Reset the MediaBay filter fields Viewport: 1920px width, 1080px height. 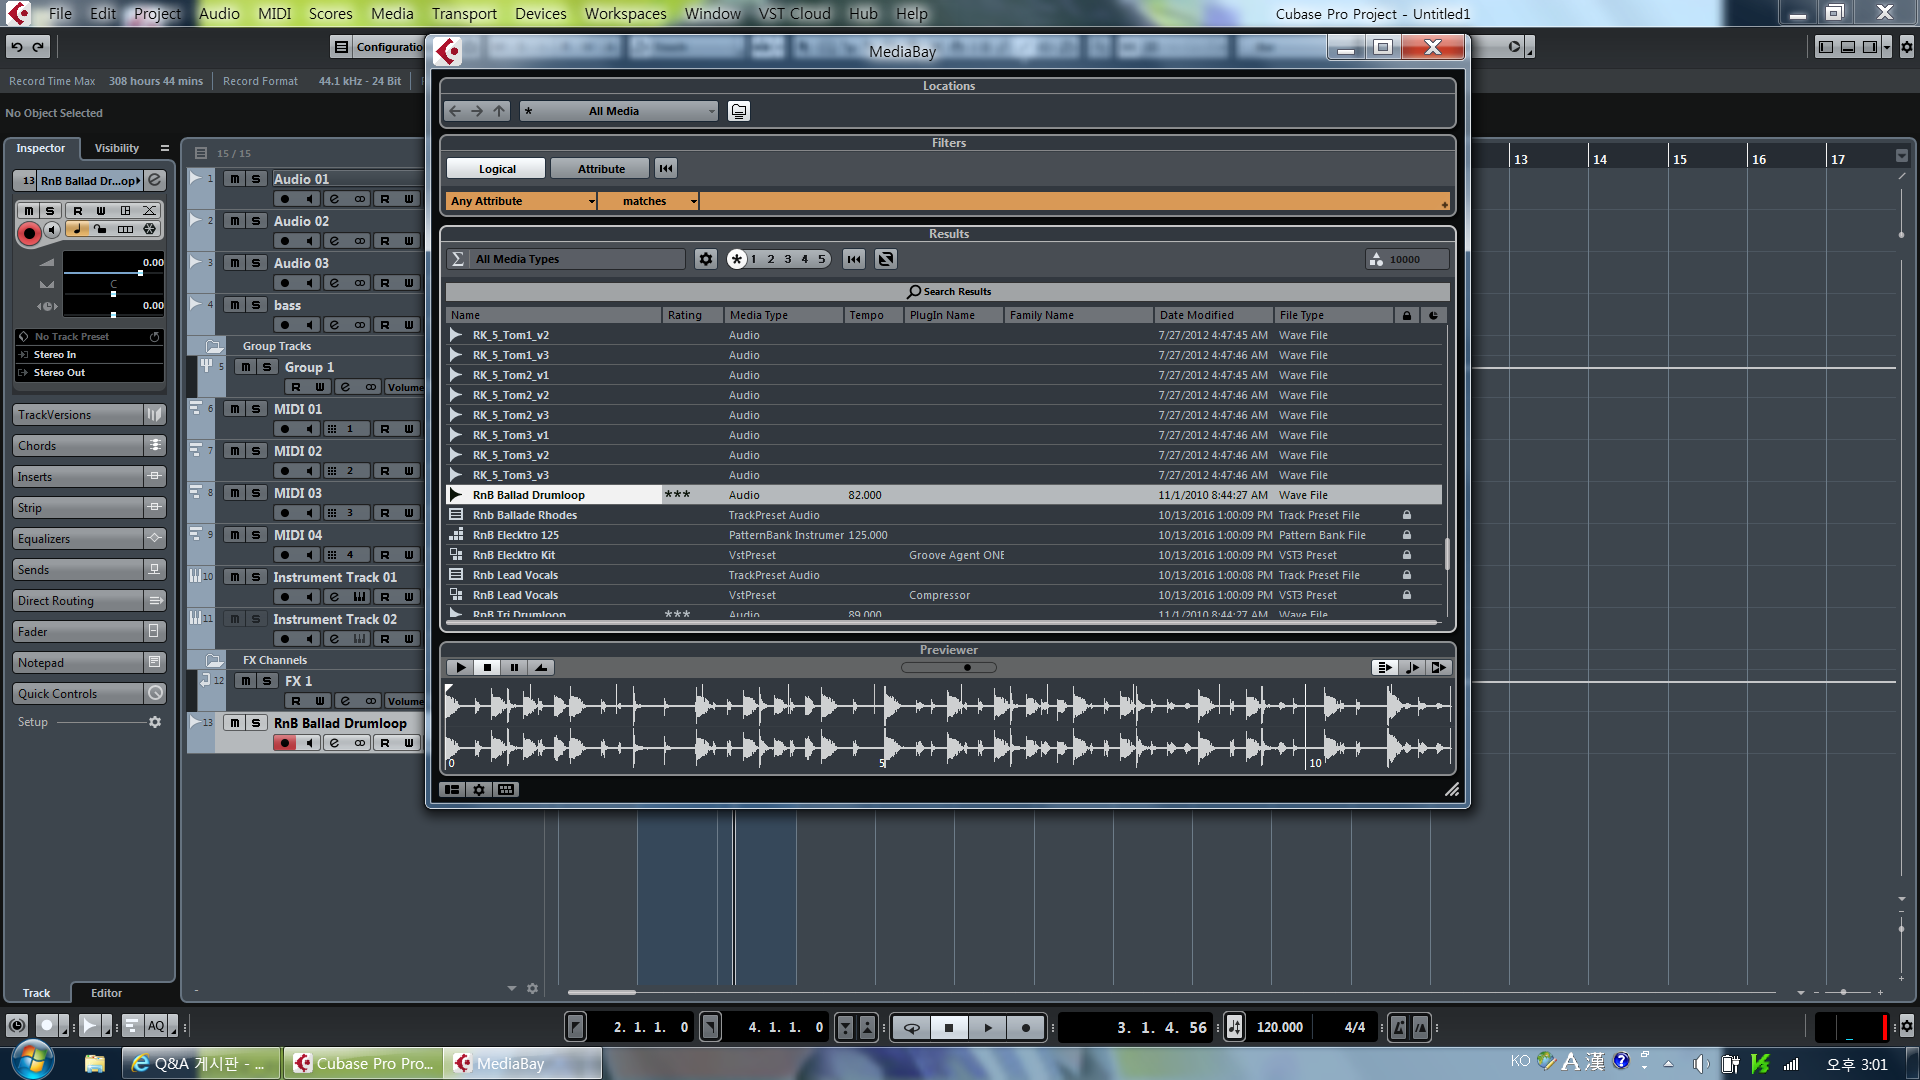tap(666, 169)
